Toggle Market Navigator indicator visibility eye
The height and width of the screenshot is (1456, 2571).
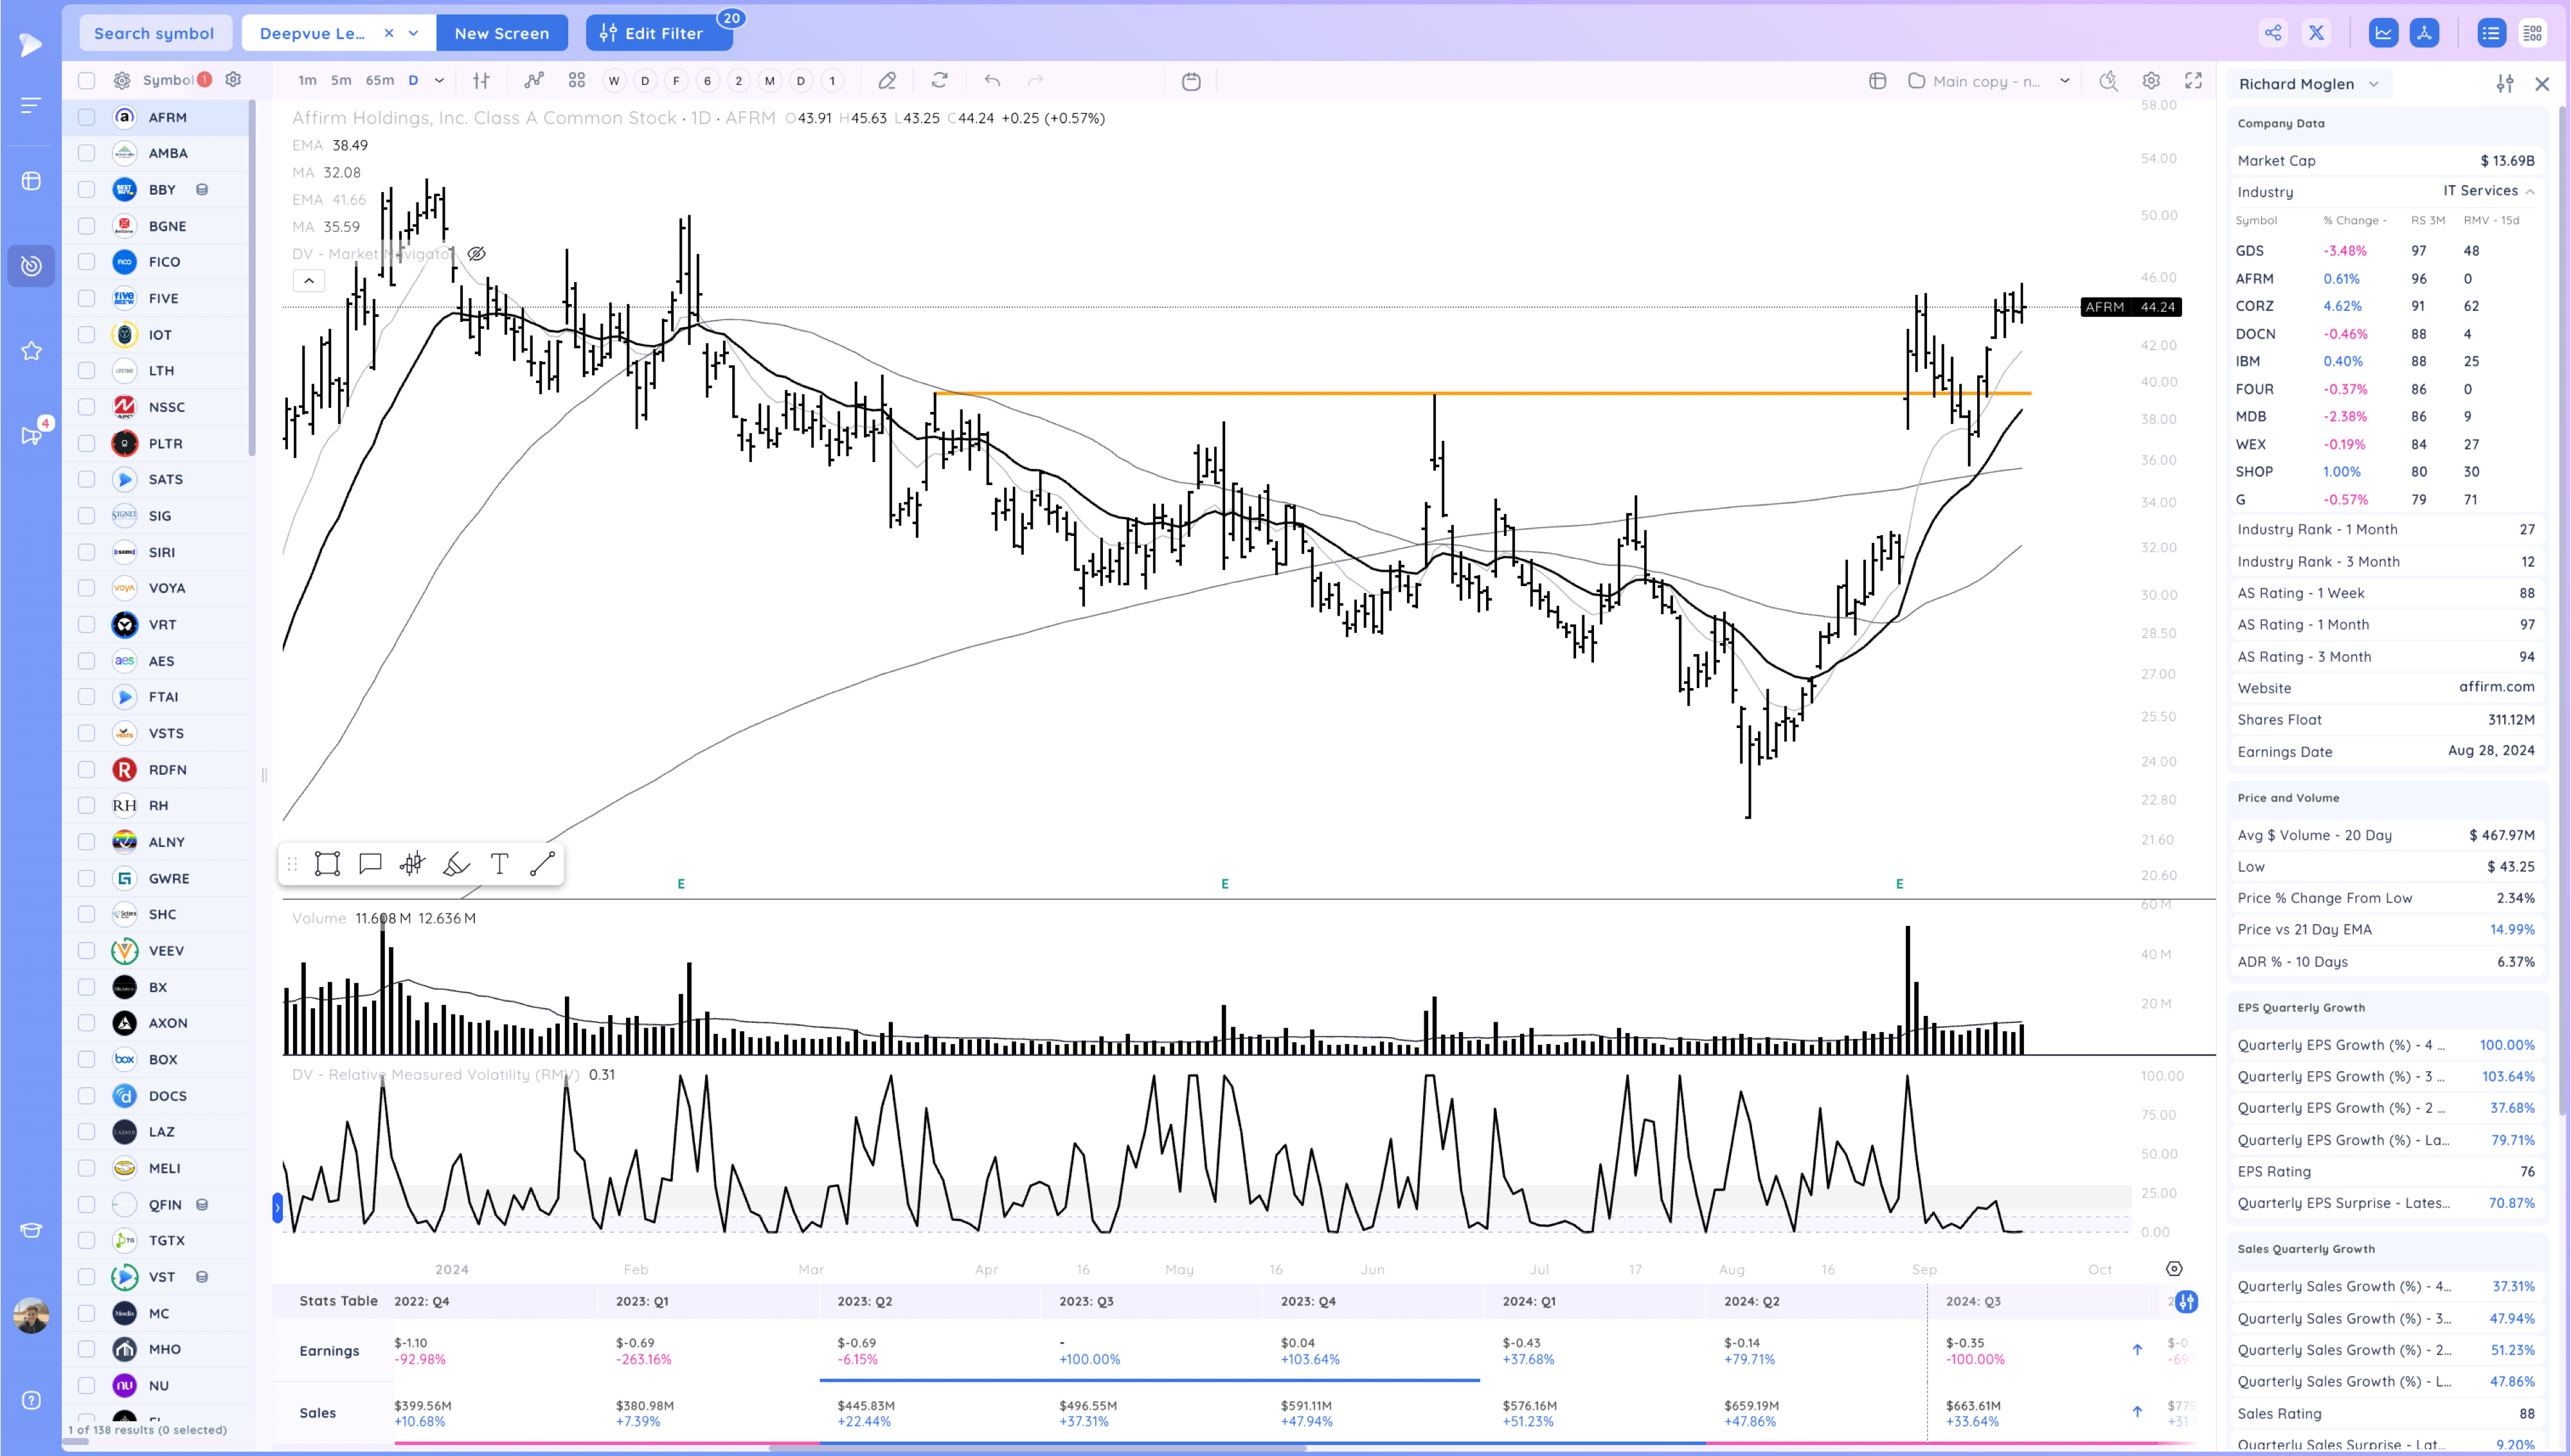pos(477,254)
